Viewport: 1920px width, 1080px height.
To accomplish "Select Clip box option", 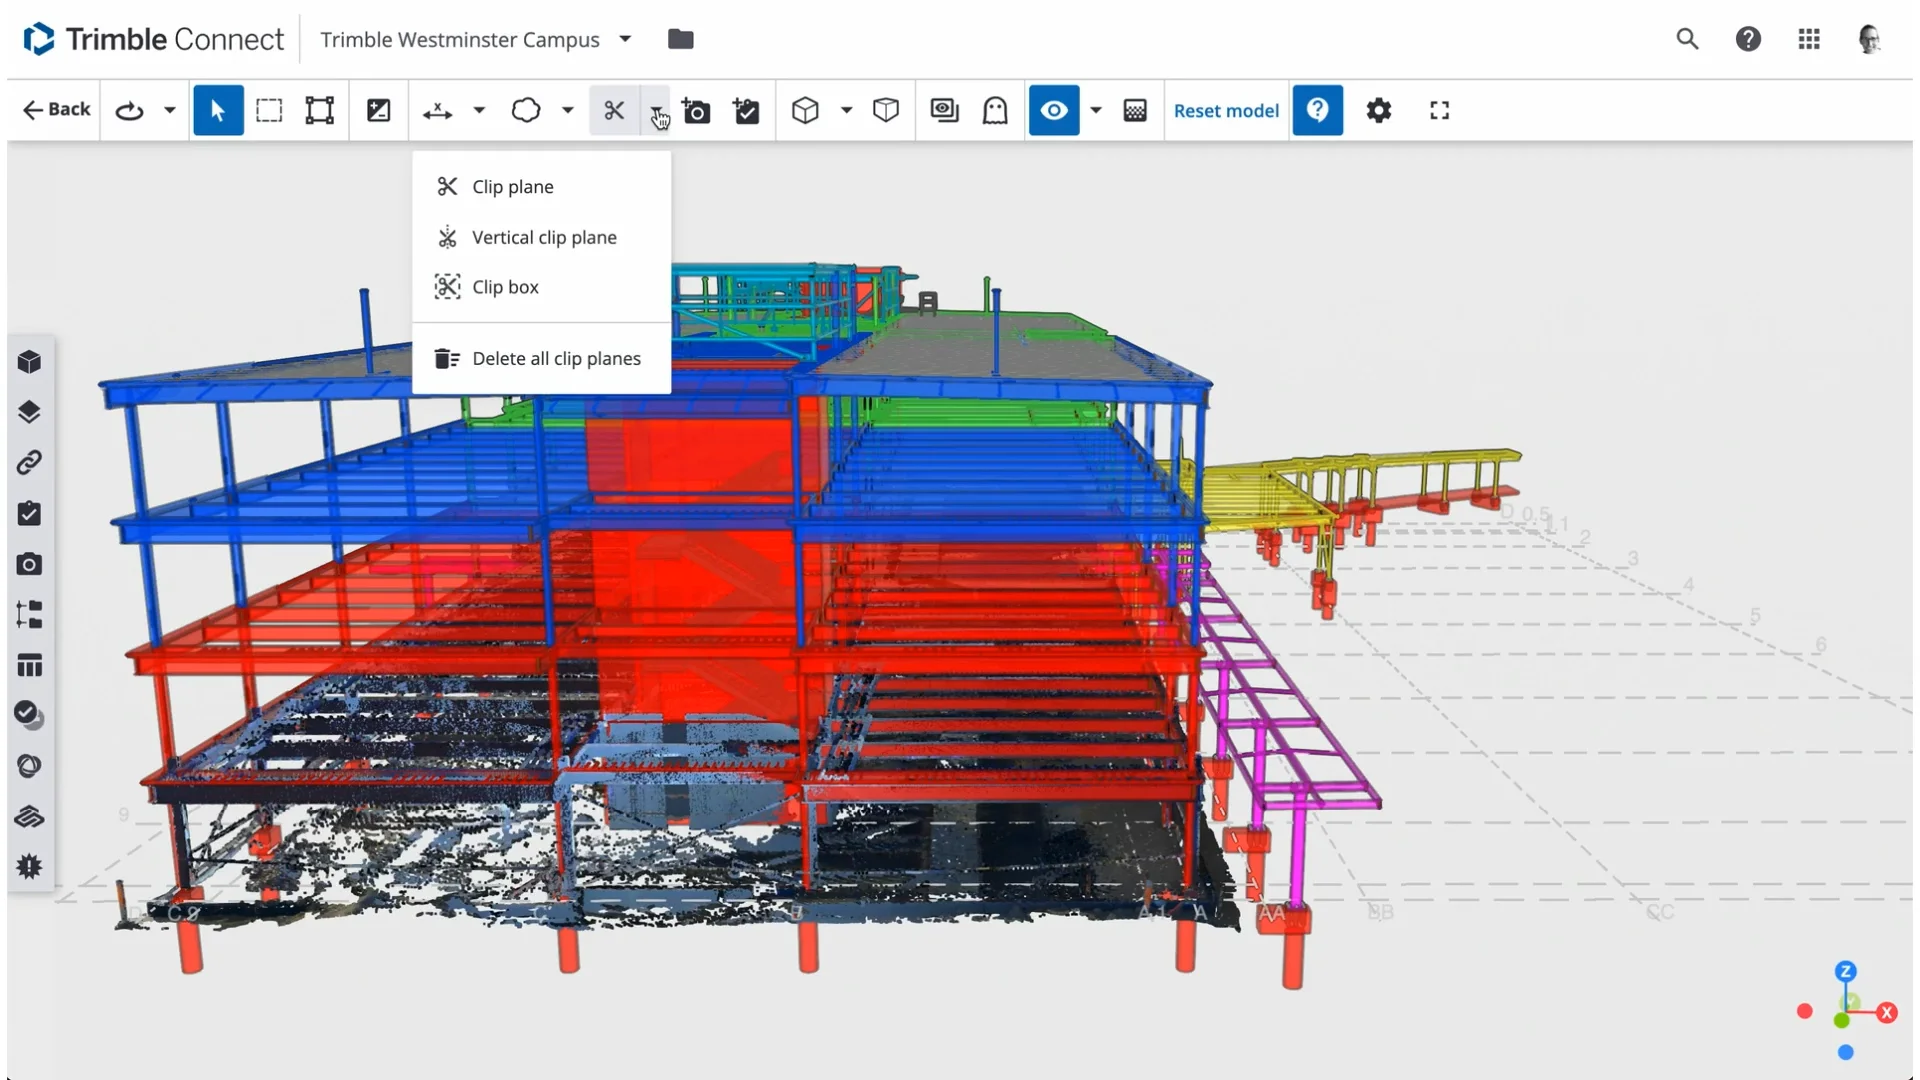I will (x=505, y=287).
